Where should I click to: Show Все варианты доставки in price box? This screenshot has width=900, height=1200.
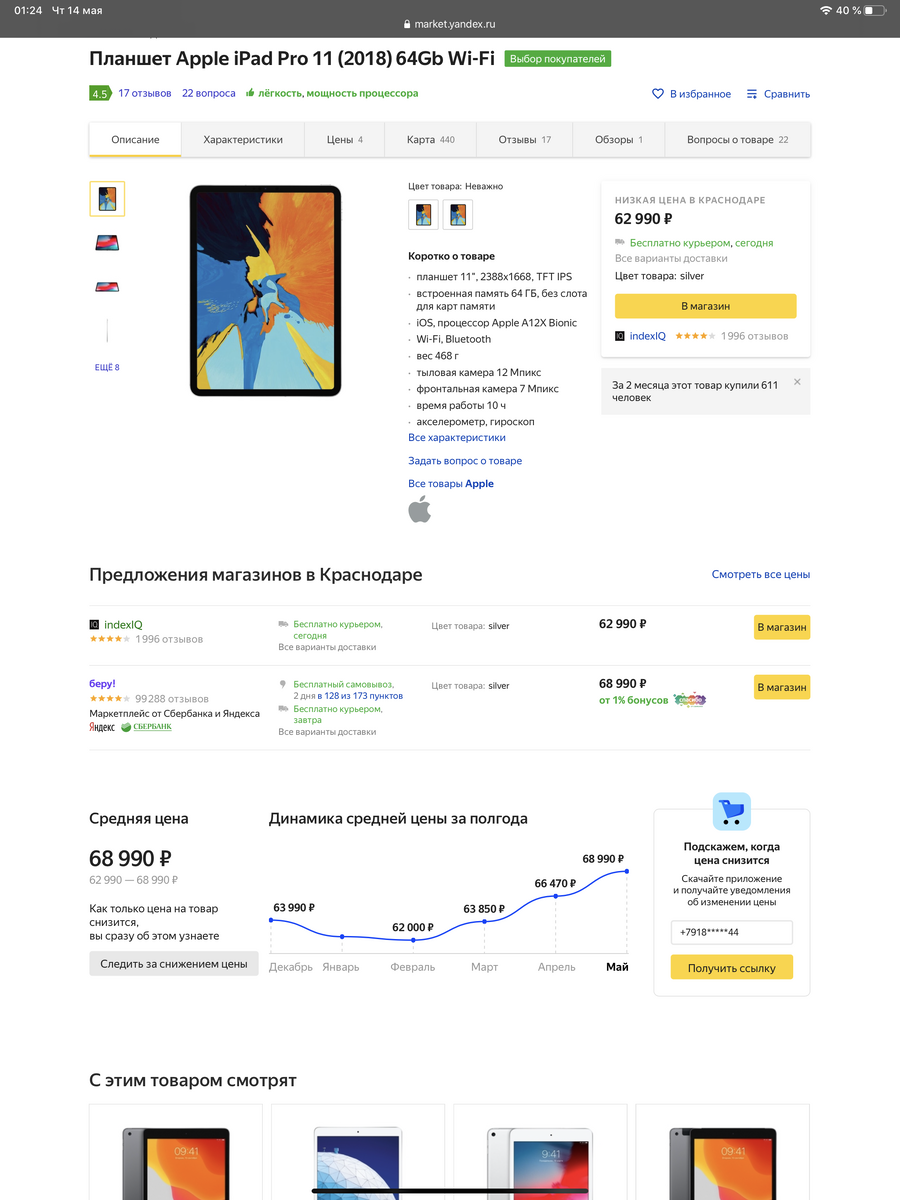(x=671, y=259)
